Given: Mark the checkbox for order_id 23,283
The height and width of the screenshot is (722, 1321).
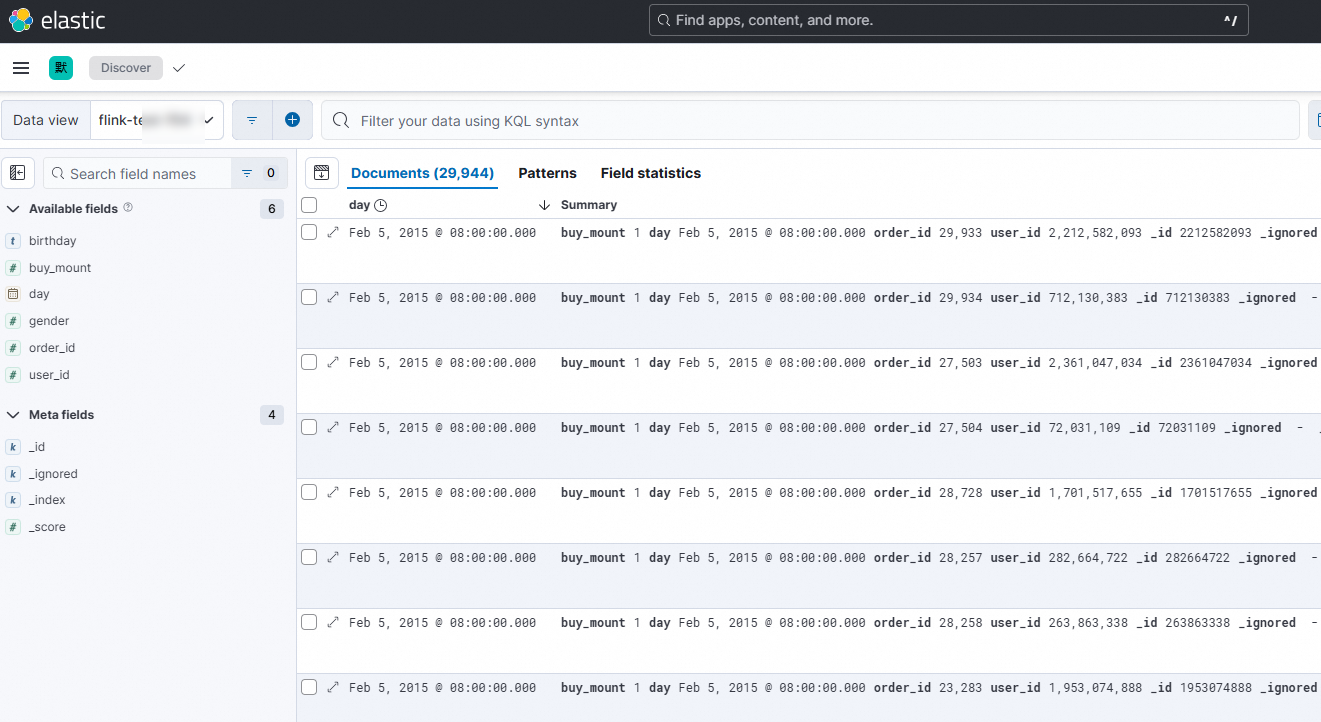Looking at the screenshot, I should (x=309, y=687).
